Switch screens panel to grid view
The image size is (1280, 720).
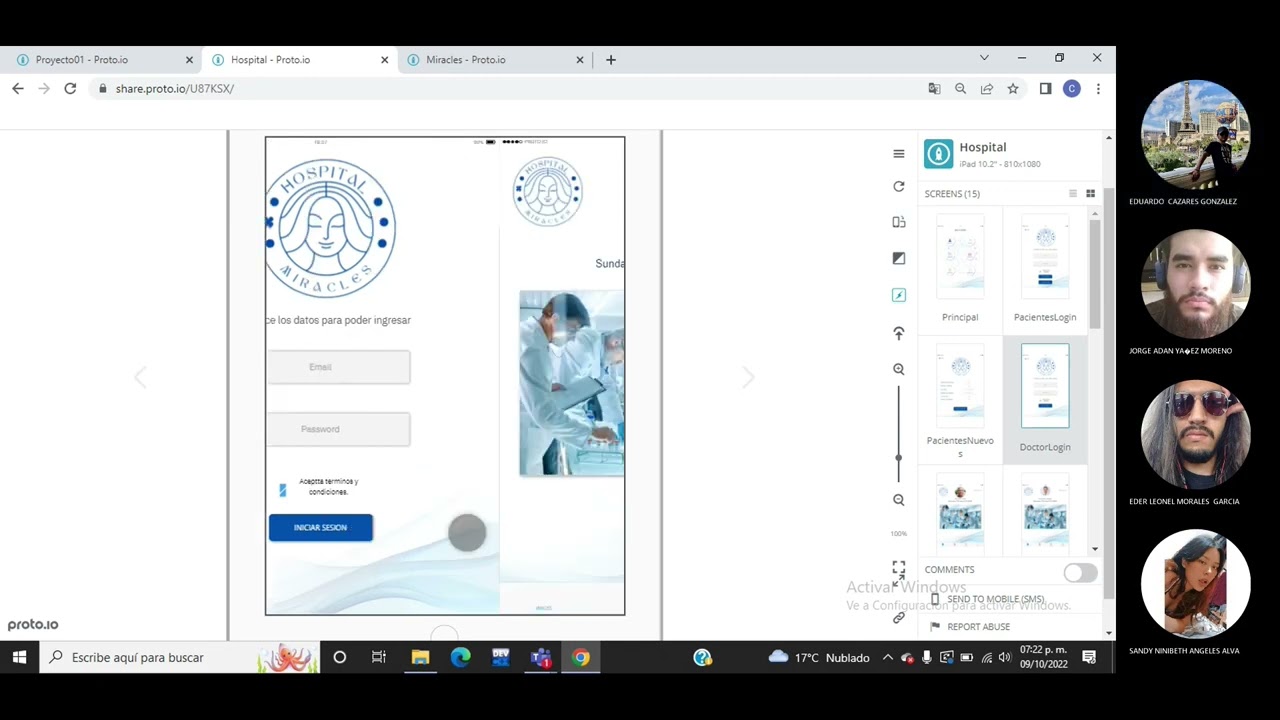pyautogui.click(x=1091, y=194)
